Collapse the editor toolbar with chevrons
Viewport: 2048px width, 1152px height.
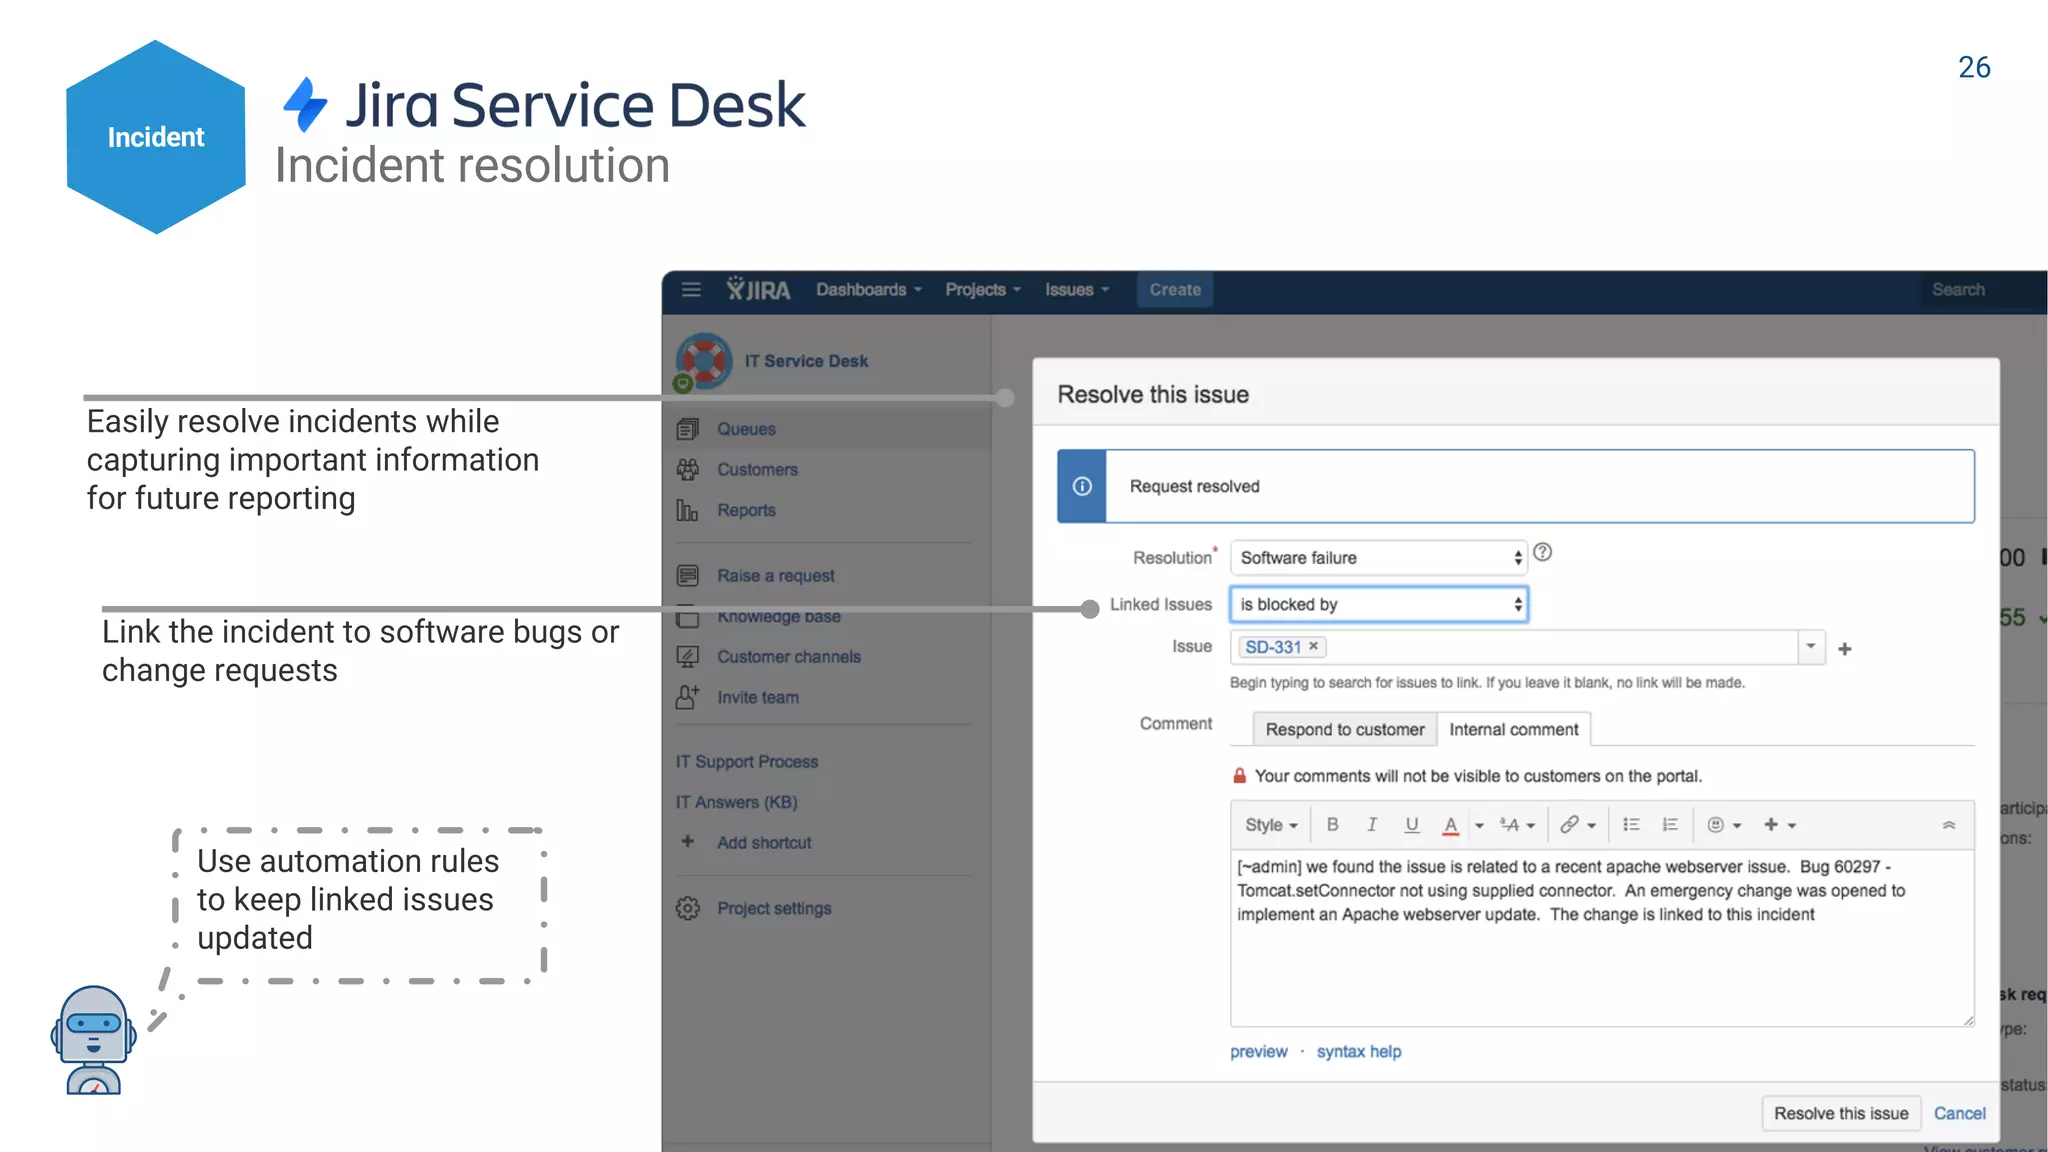tap(1949, 825)
